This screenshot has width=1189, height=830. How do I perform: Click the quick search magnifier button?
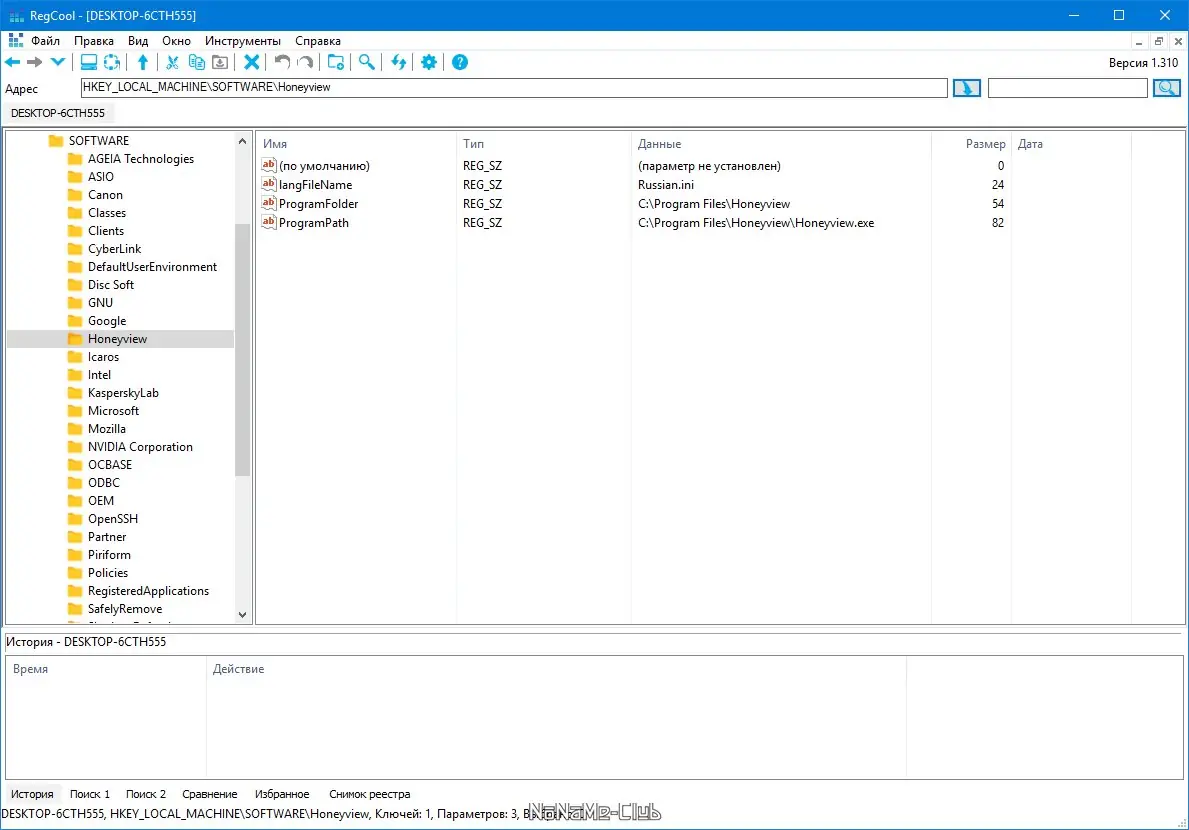1166,88
